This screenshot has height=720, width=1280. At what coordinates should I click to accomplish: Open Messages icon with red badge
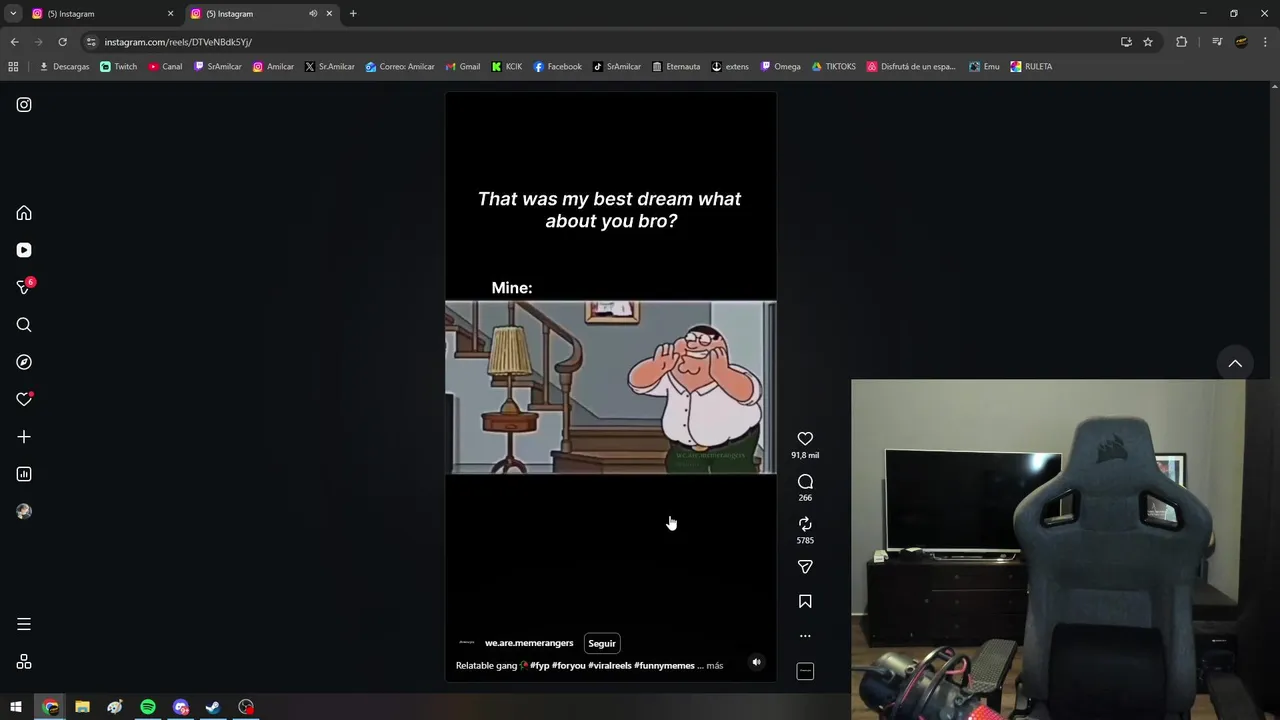(25, 287)
